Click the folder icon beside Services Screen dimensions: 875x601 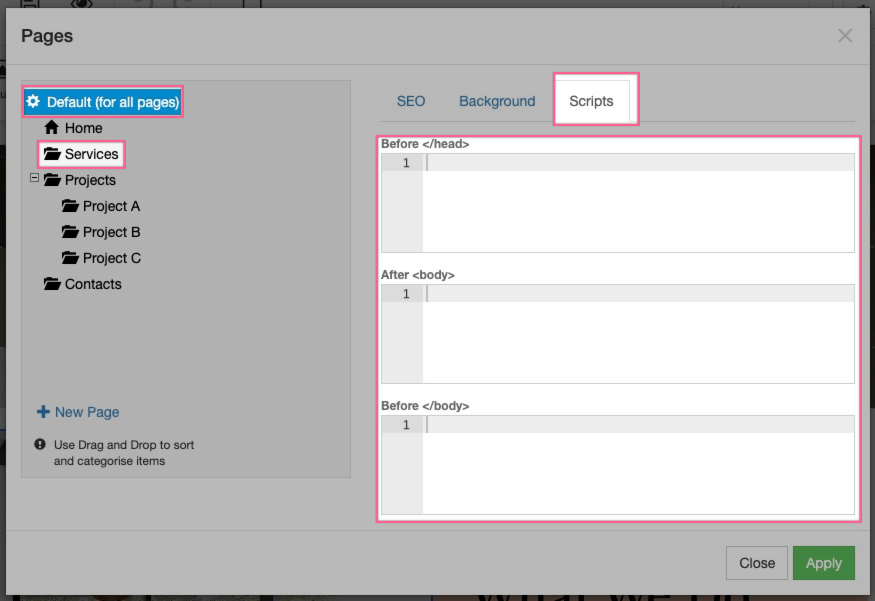coord(52,153)
